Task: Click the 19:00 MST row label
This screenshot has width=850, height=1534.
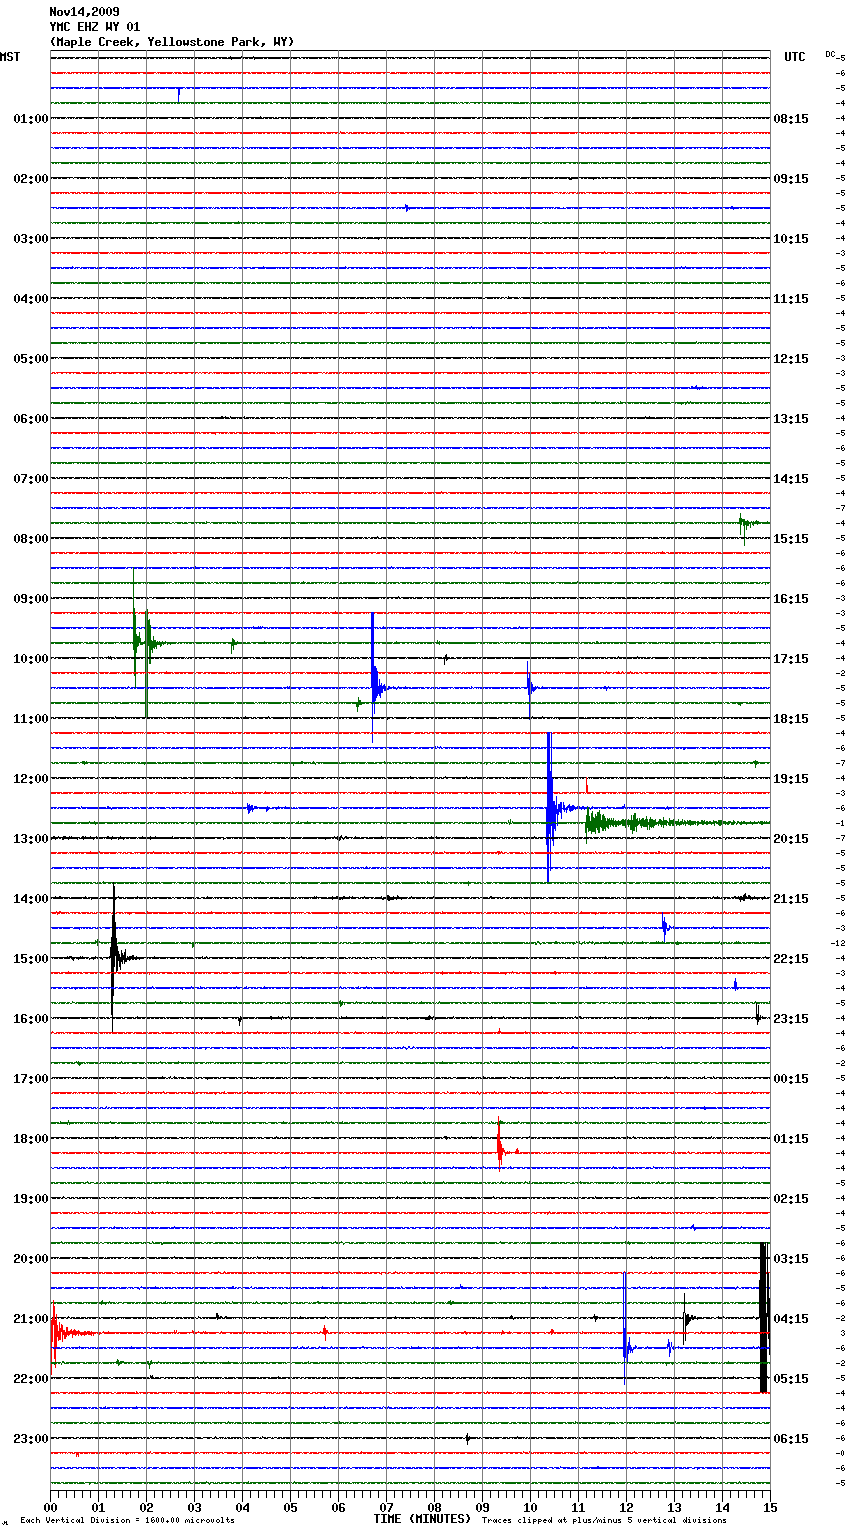Action: 31,1199
